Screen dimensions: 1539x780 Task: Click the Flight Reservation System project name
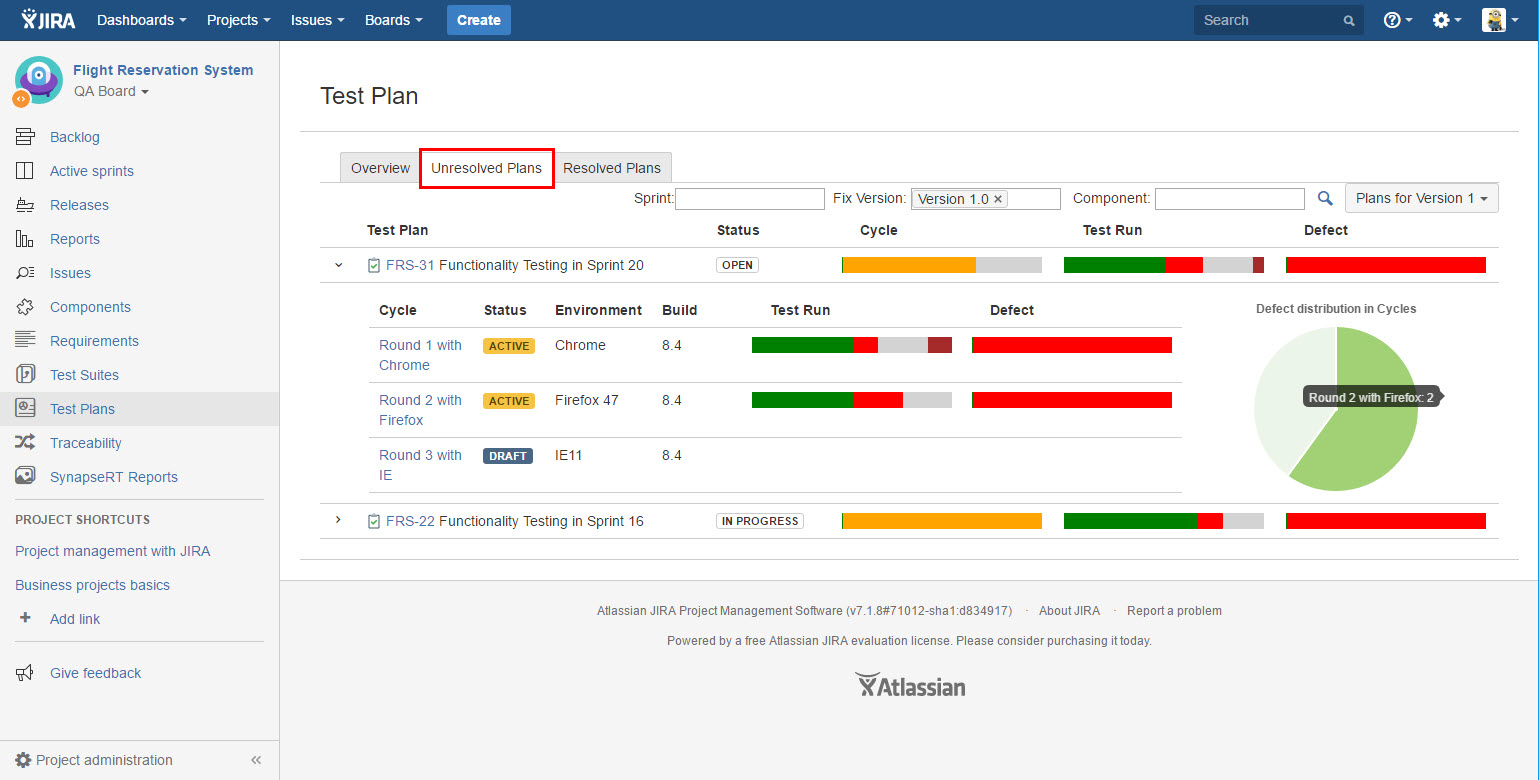pyautogui.click(x=163, y=70)
